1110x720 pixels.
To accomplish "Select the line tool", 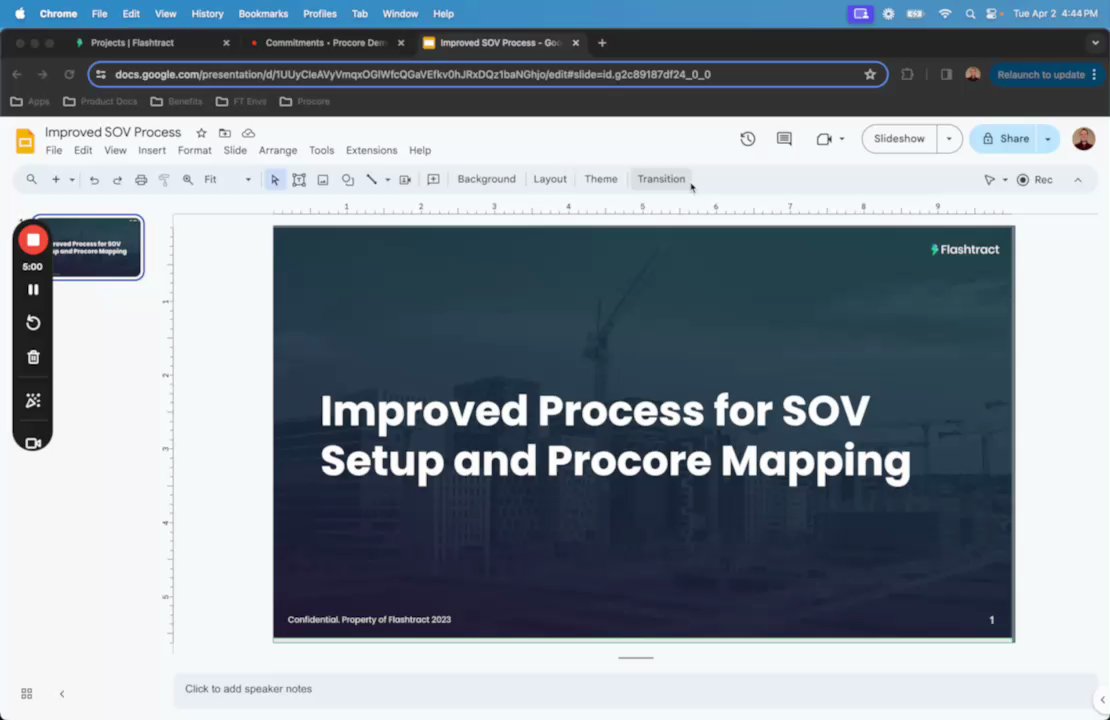I will [372, 180].
